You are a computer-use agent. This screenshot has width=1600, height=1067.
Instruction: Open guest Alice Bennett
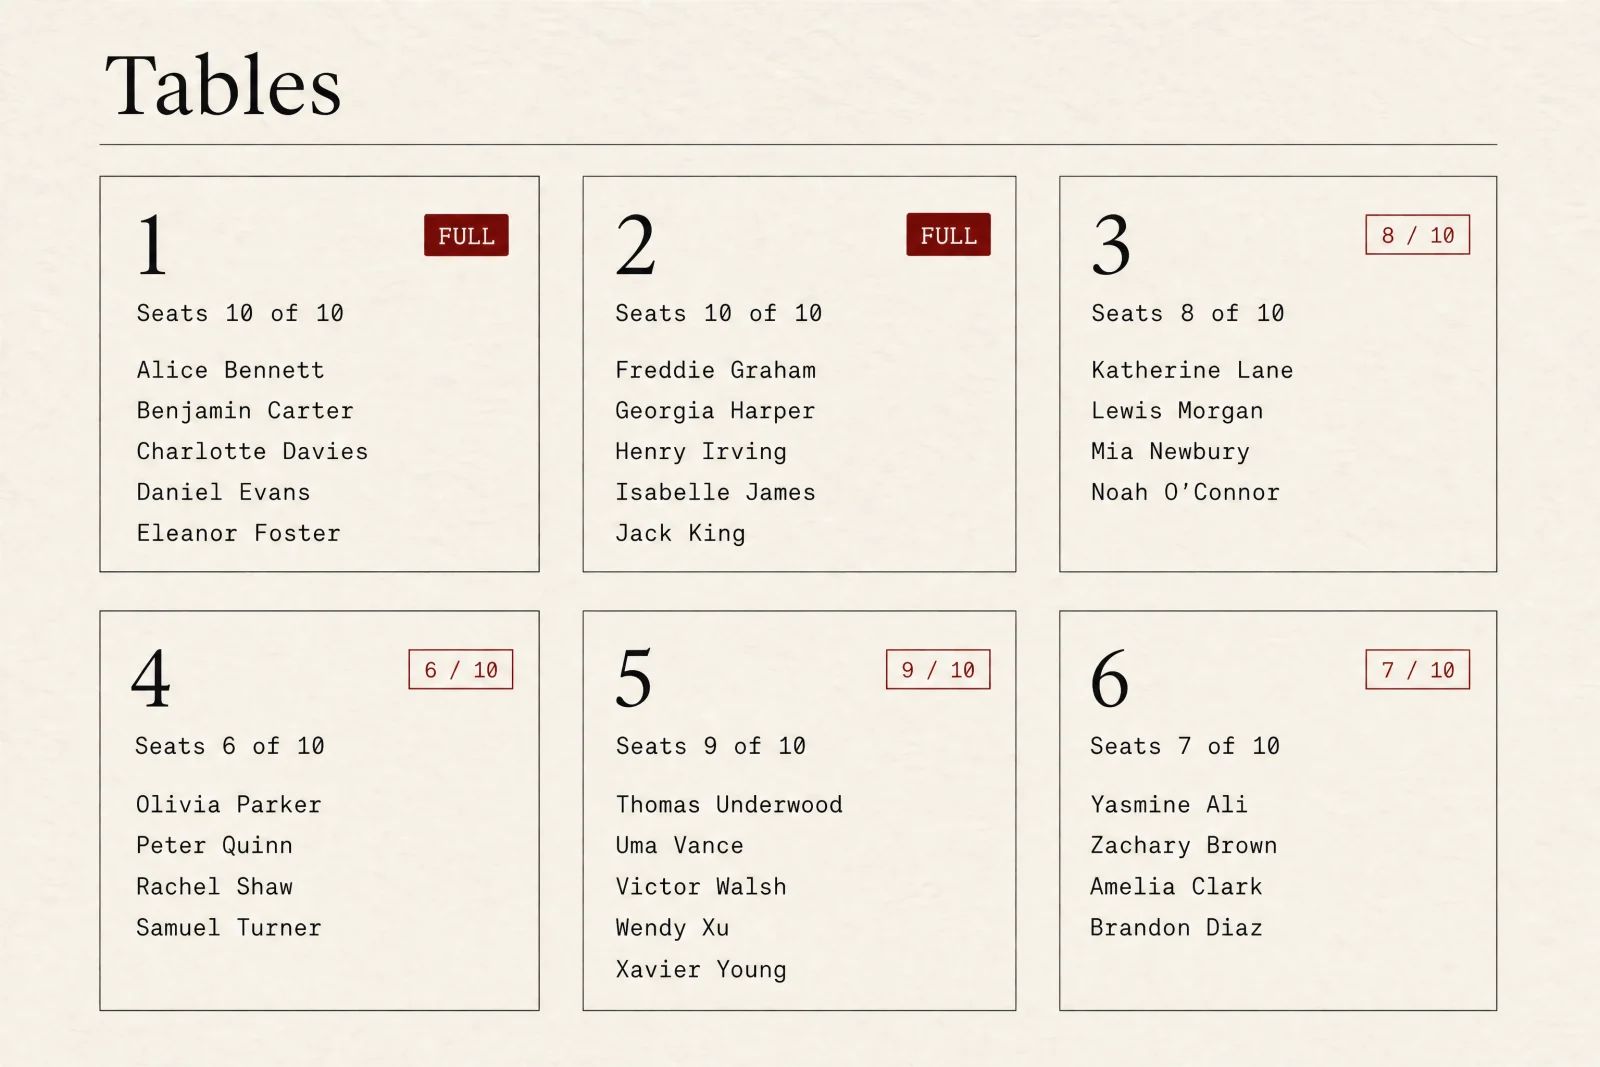[231, 370]
